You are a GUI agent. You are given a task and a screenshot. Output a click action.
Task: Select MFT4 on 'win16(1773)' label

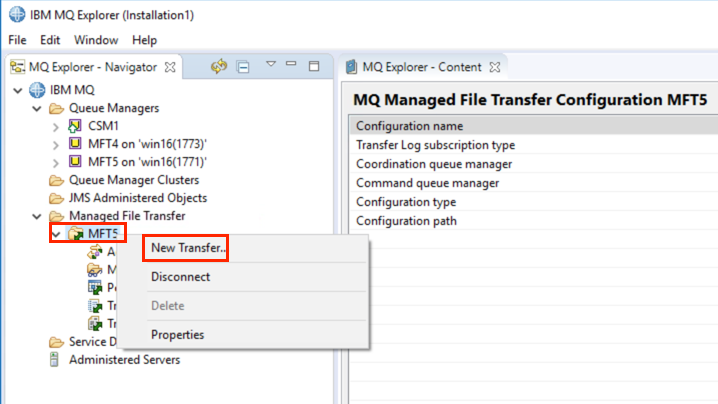[x=147, y=144]
